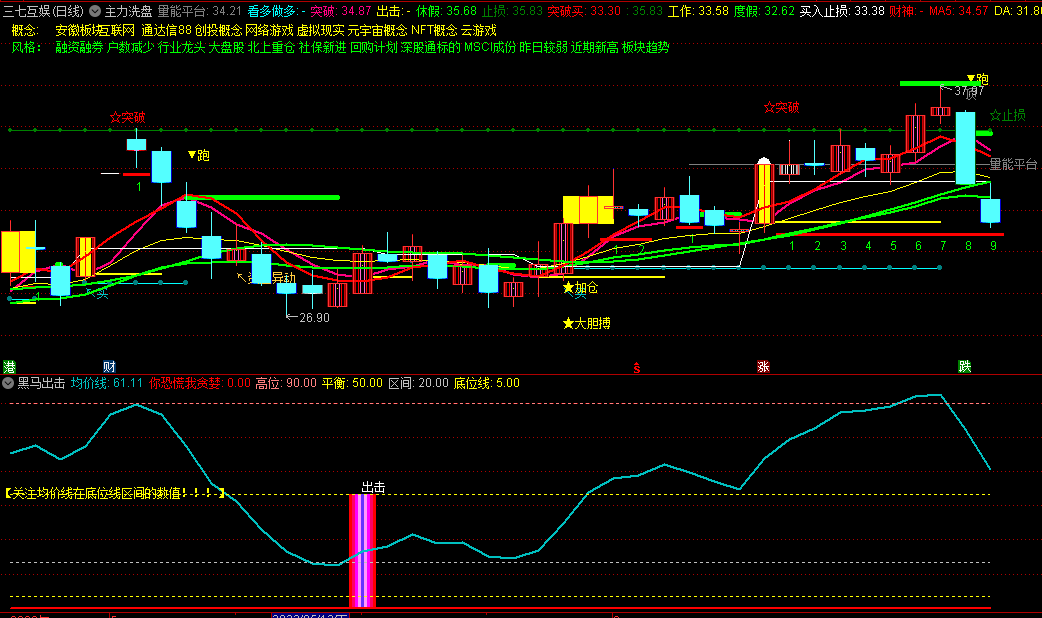This screenshot has height=618, width=1042.
Task: Click the right ☆突破 signal marker
Action: tap(782, 108)
